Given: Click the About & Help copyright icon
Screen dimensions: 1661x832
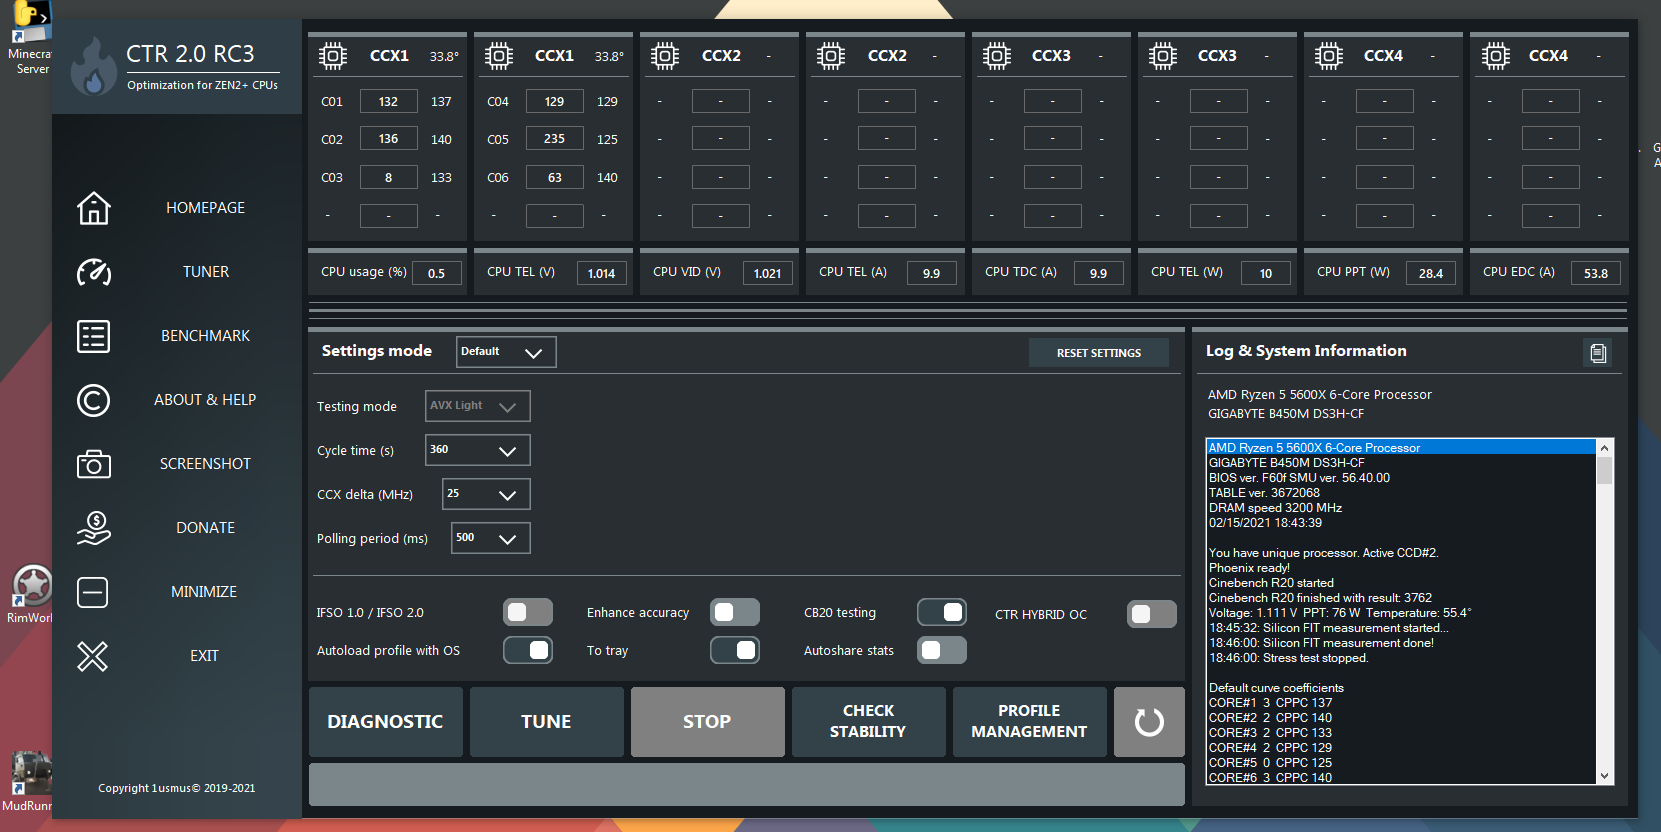Looking at the screenshot, I should click(94, 400).
